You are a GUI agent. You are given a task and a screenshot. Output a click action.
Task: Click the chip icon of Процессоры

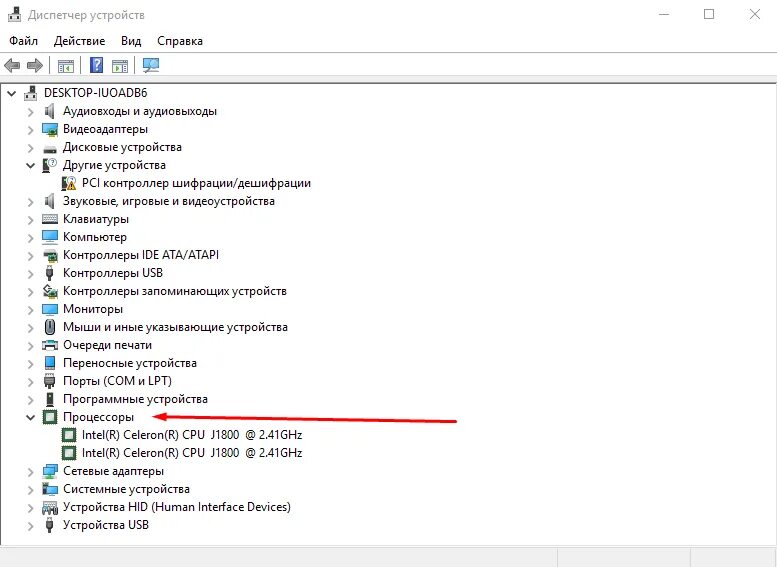tap(50, 417)
